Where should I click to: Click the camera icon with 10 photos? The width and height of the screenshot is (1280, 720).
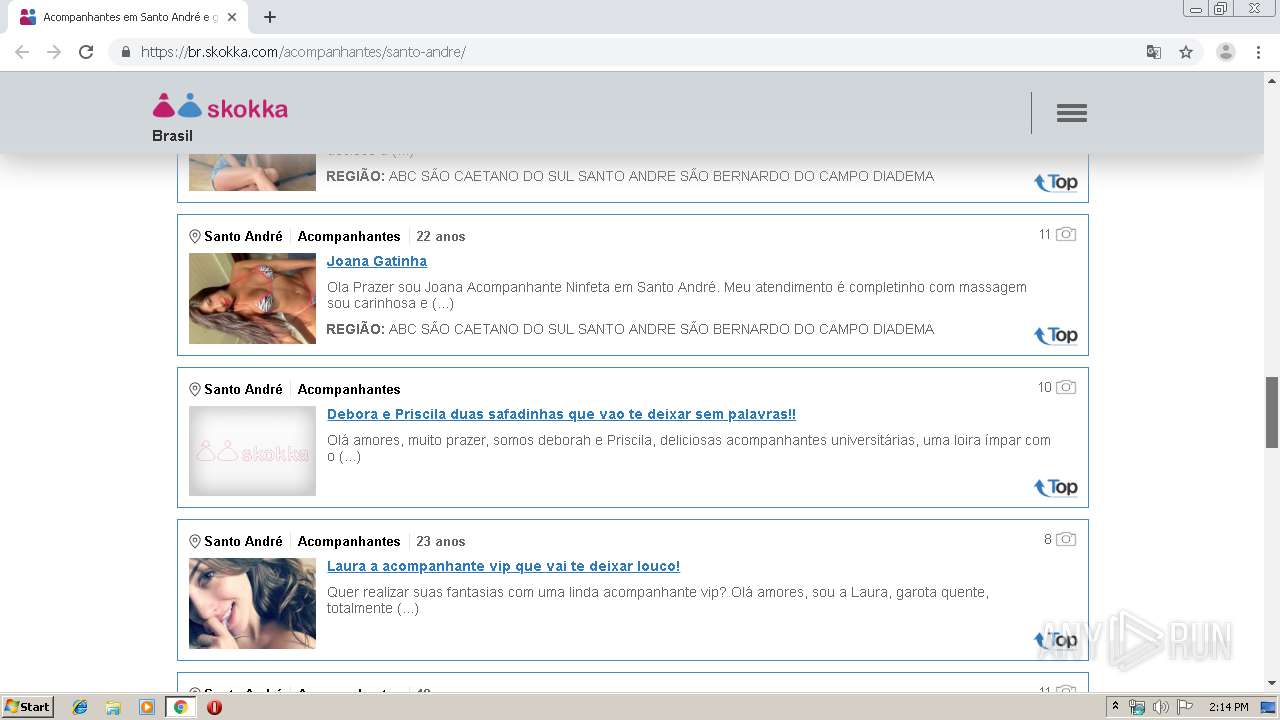tap(1066, 387)
